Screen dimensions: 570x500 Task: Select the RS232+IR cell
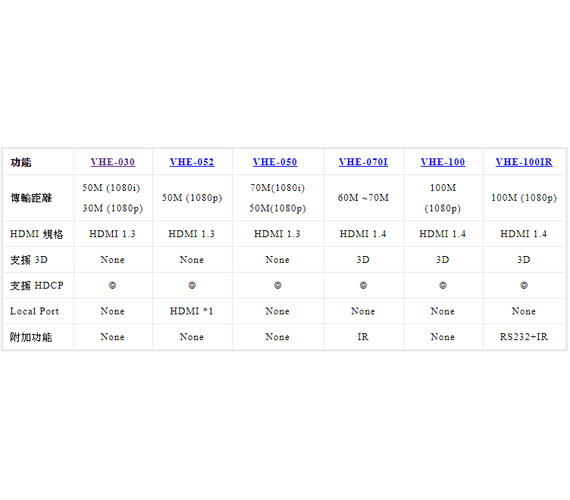524,337
